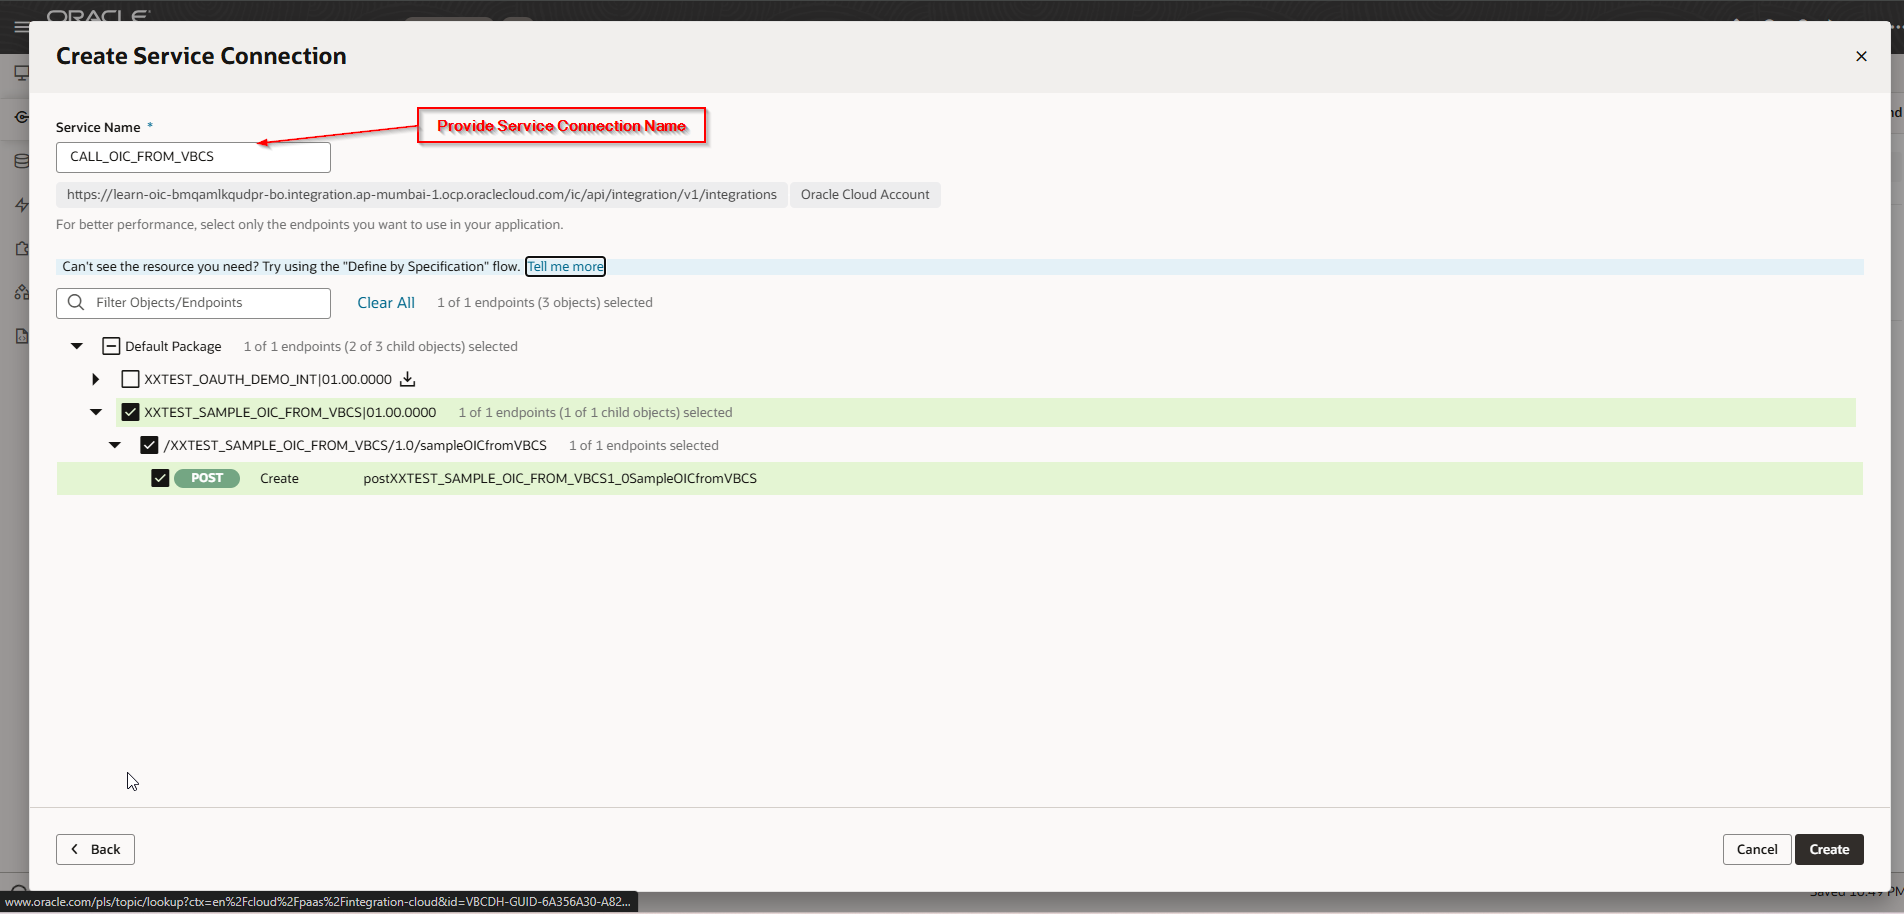The image size is (1904, 914).
Task: Open the Tell me more link
Action: [x=565, y=267]
